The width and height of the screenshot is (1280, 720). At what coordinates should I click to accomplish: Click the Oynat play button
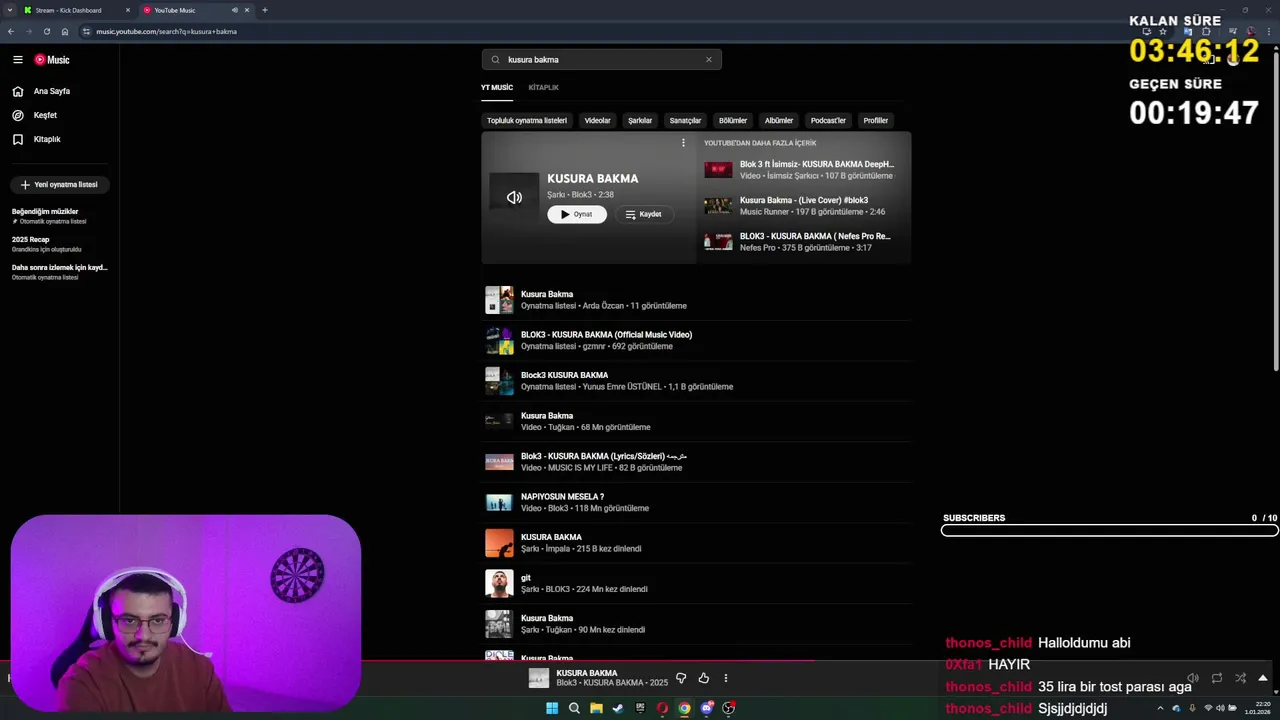[577, 214]
